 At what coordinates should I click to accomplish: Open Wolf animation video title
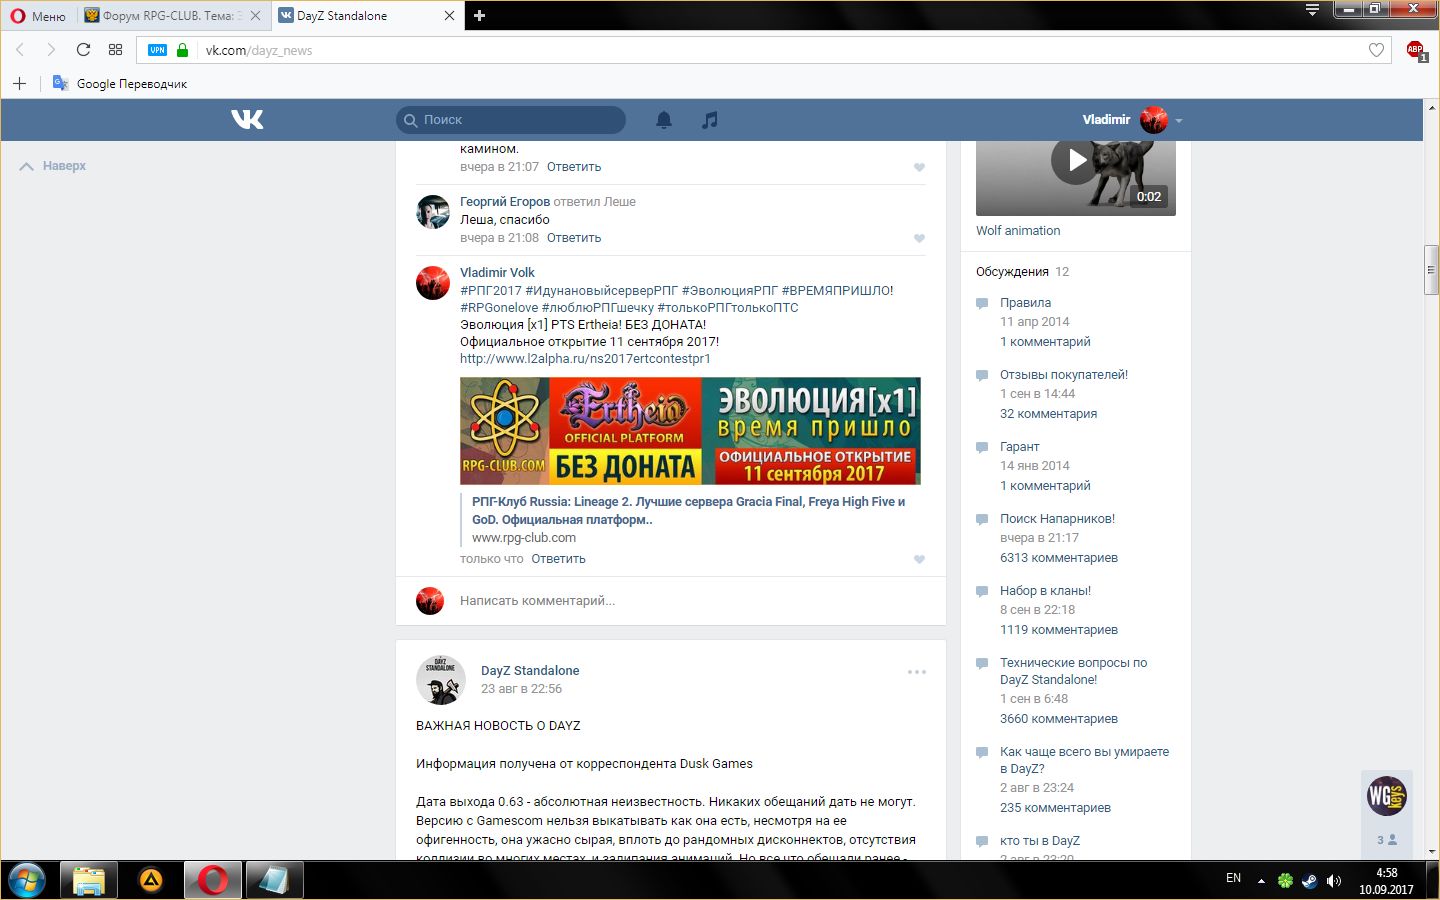tap(1018, 230)
